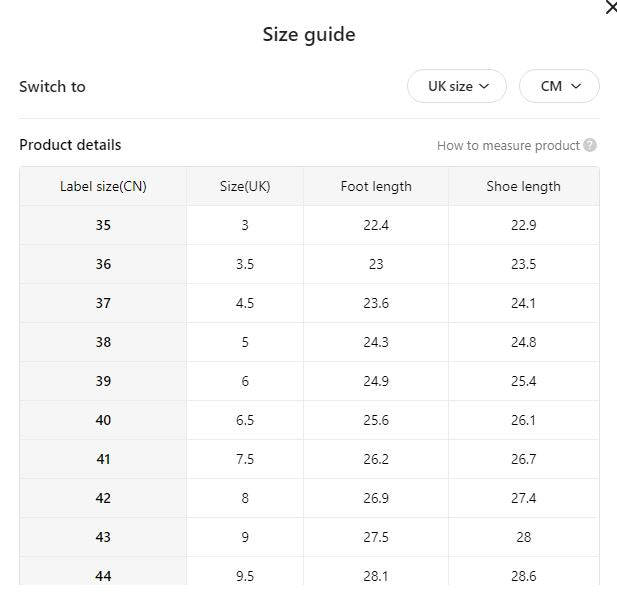Select the label size 40 row
This screenshot has height=604, width=617.
[x=309, y=420]
